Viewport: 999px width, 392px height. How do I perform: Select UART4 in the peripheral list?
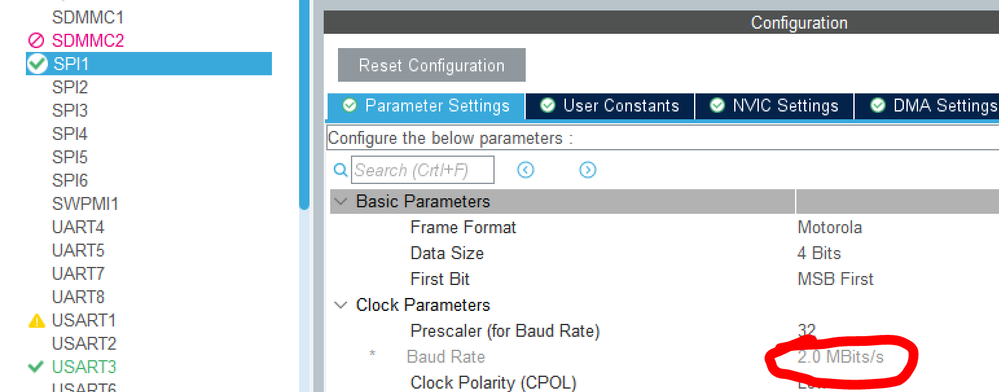pos(78,227)
